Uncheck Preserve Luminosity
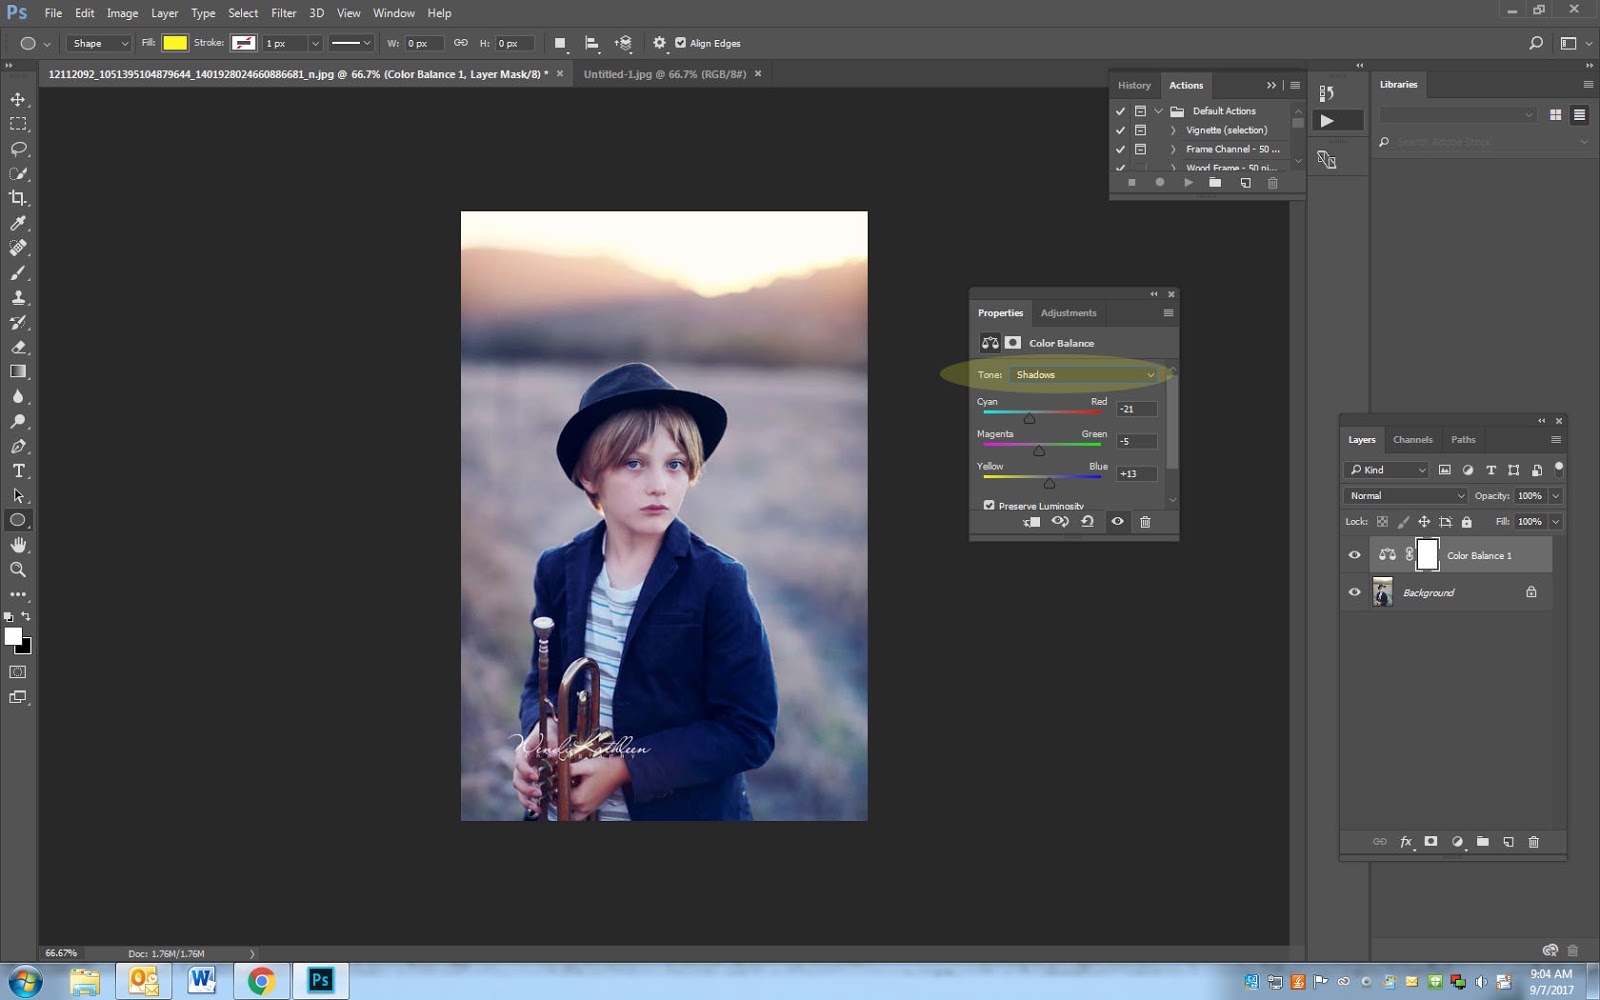The image size is (1600, 1000). pyautogui.click(x=989, y=505)
